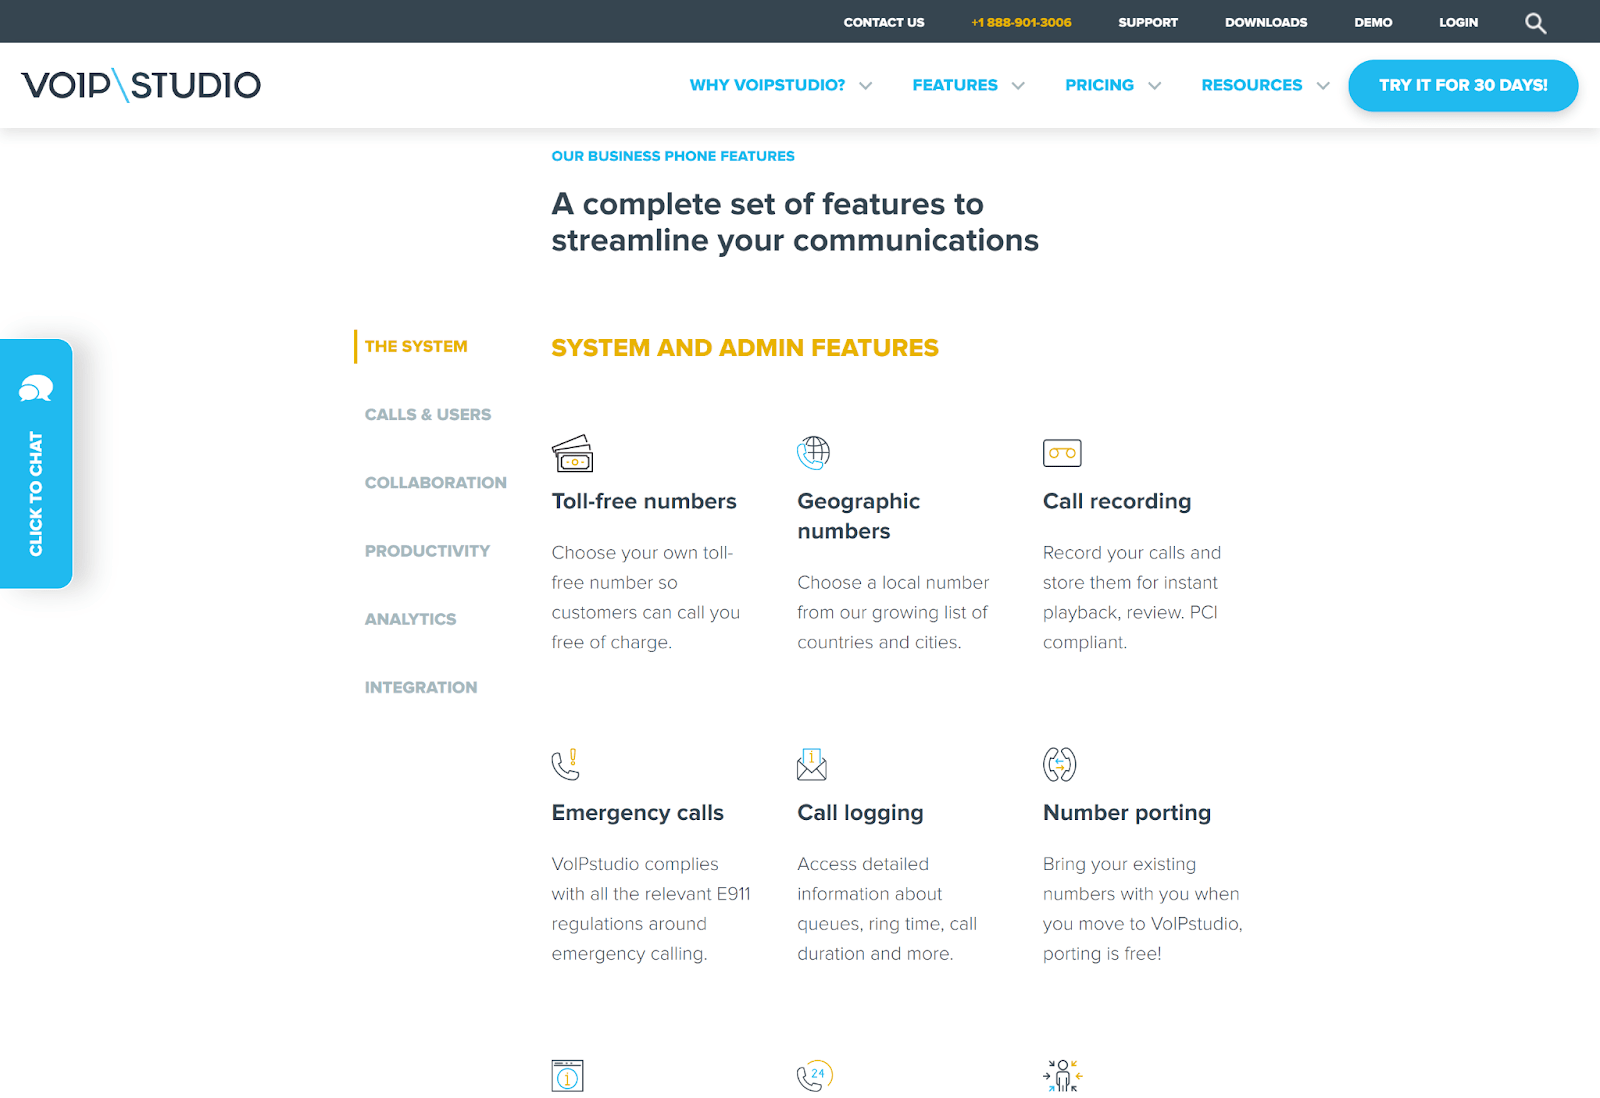The image size is (1600, 1098).
Task: Select Productivity sidebar tab
Action: 427,551
